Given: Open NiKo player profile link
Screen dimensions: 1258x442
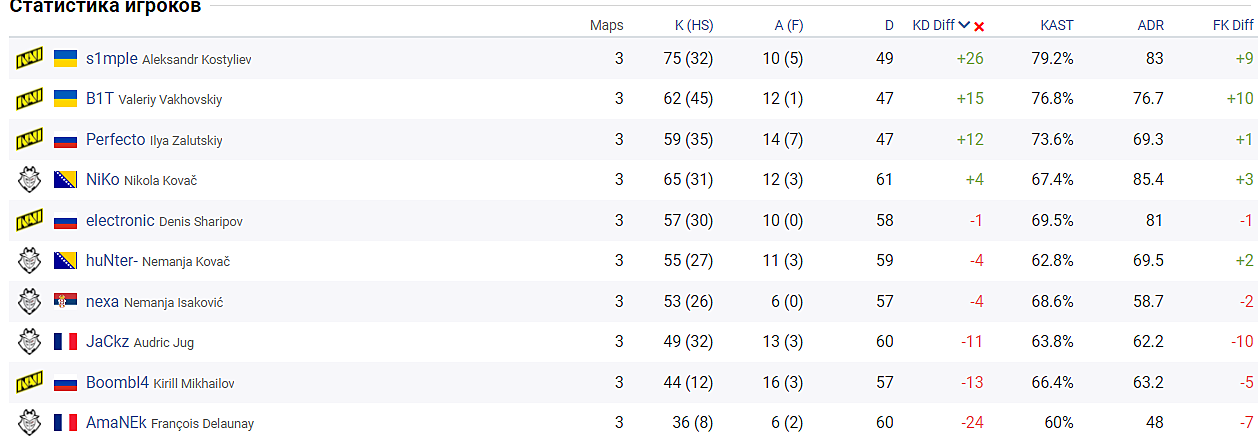Looking at the screenshot, I should coord(103,180).
